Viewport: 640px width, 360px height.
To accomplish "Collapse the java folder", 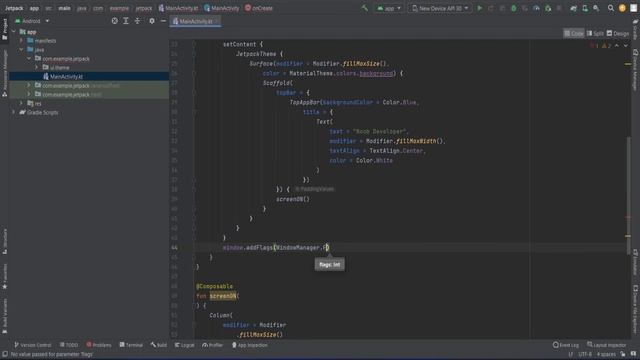I will click(22, 50).
